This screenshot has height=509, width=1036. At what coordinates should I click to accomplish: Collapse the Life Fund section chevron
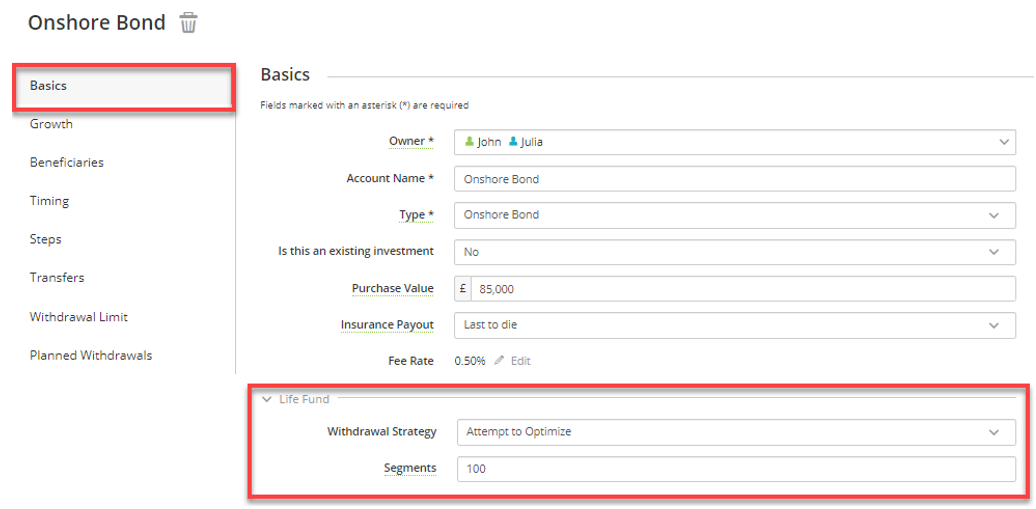[267, 399]
